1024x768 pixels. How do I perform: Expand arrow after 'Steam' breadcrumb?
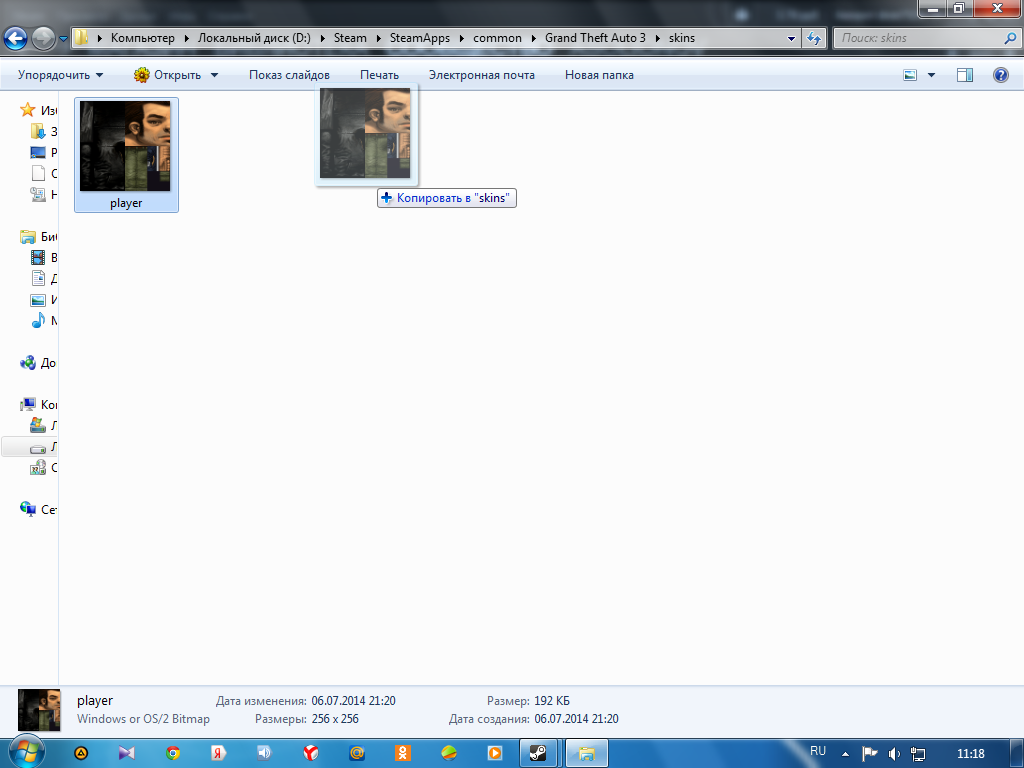[378, 38]
